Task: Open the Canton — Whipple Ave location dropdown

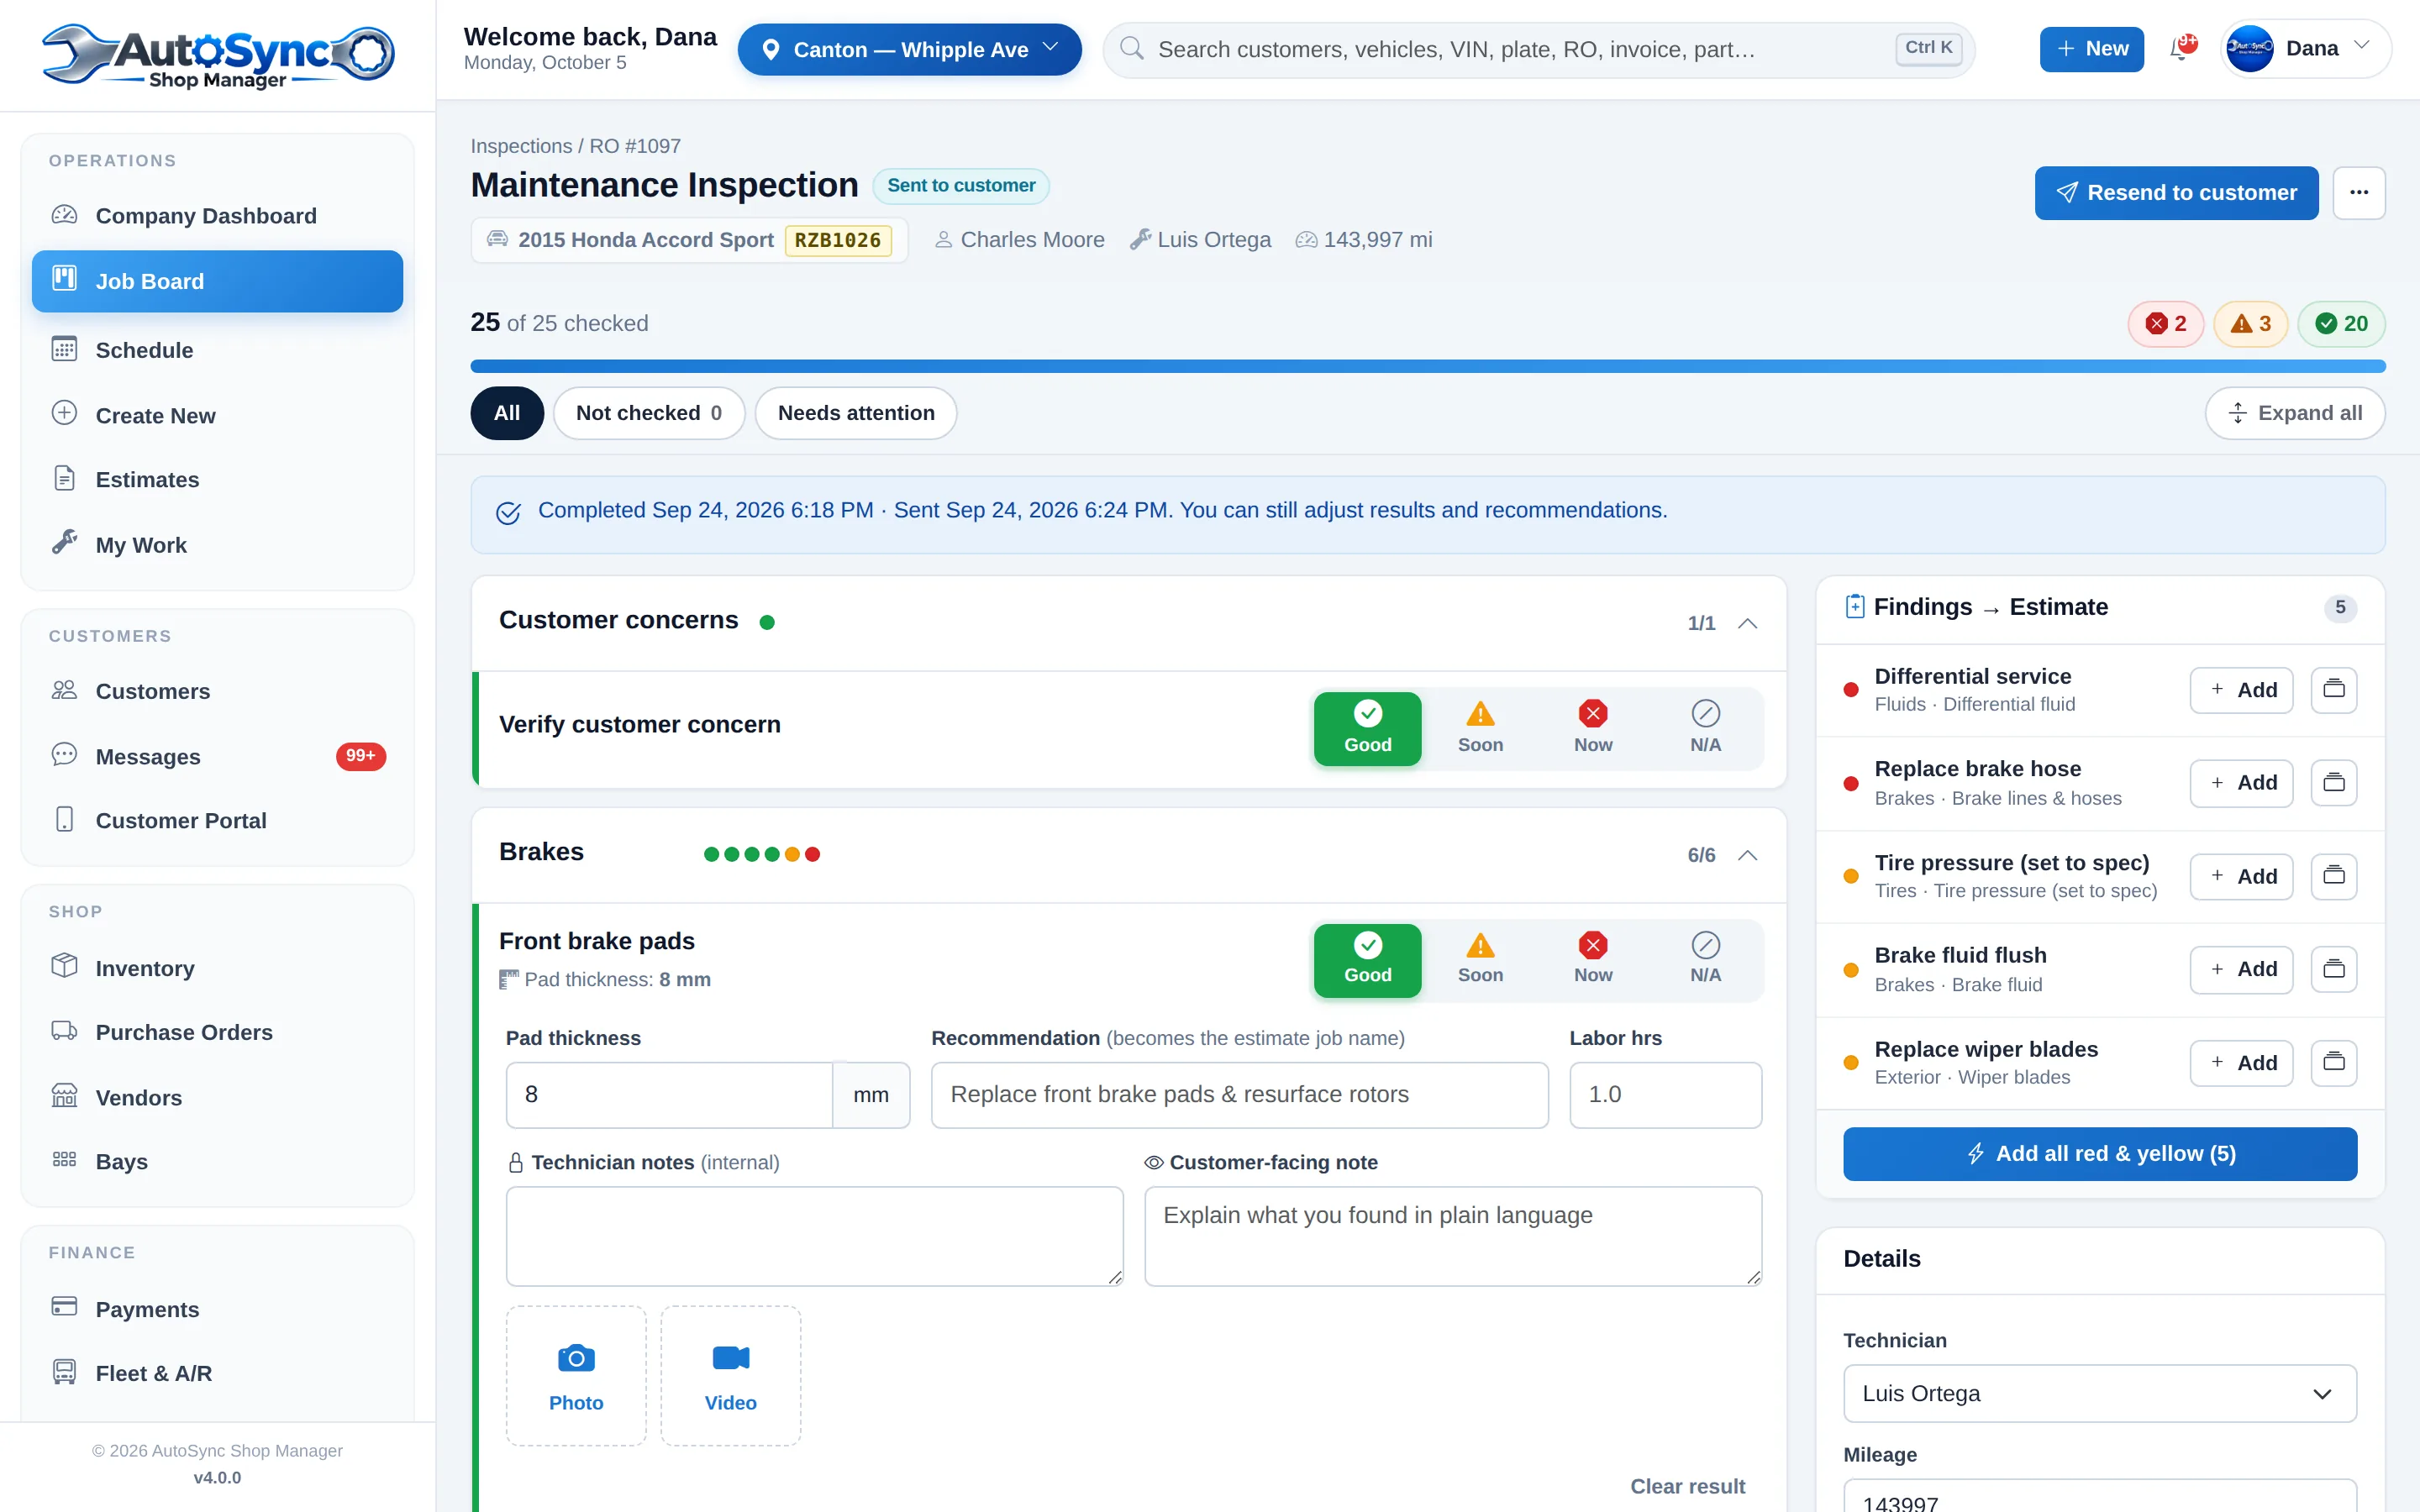Action: click(x=909, y=49)
